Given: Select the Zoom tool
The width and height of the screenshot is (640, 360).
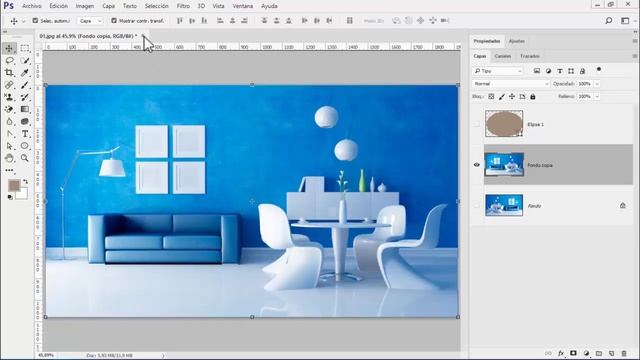Looking at the screenshot, I should [24, 158].
